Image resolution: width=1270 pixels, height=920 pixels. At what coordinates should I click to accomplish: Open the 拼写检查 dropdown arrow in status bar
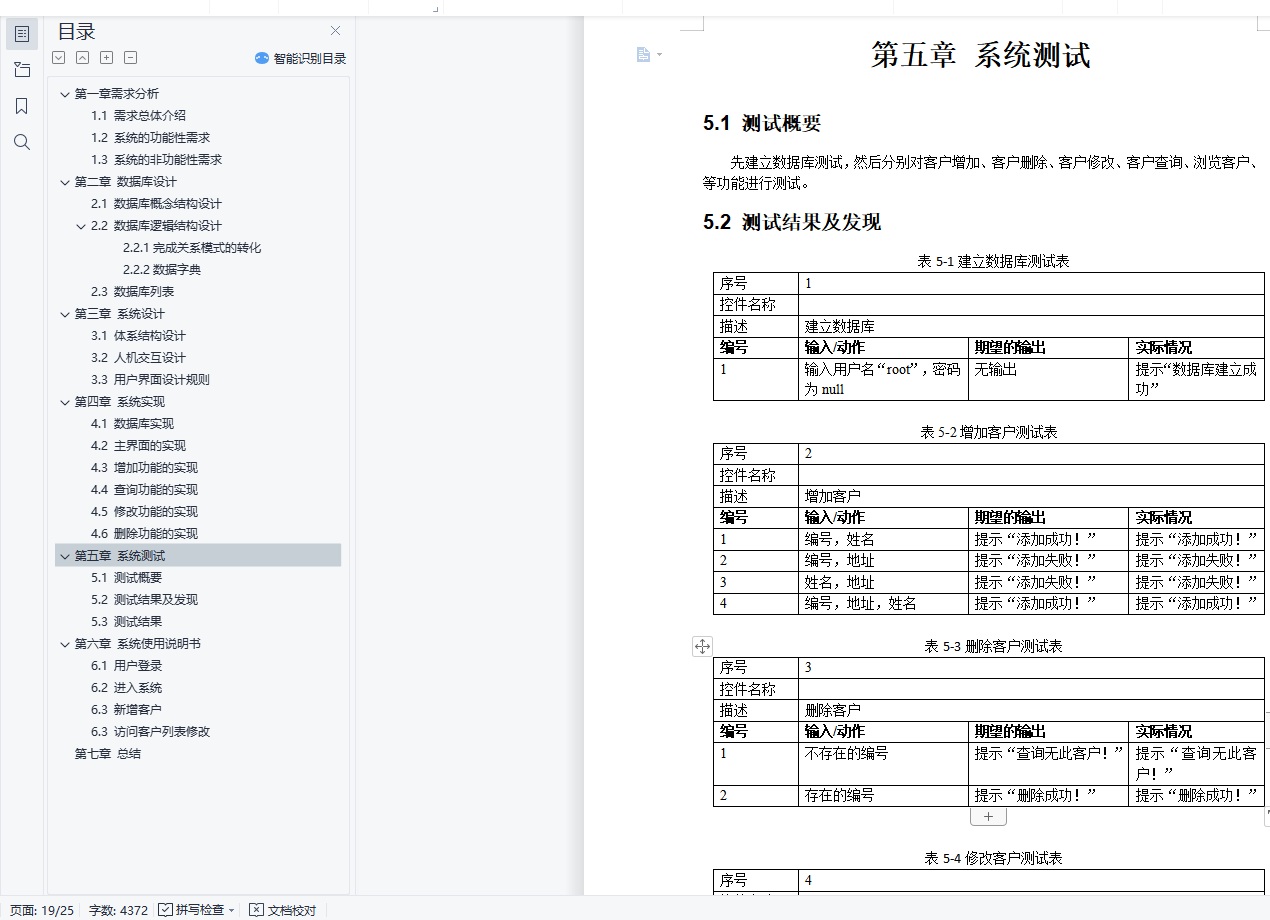tap(232, 910)
